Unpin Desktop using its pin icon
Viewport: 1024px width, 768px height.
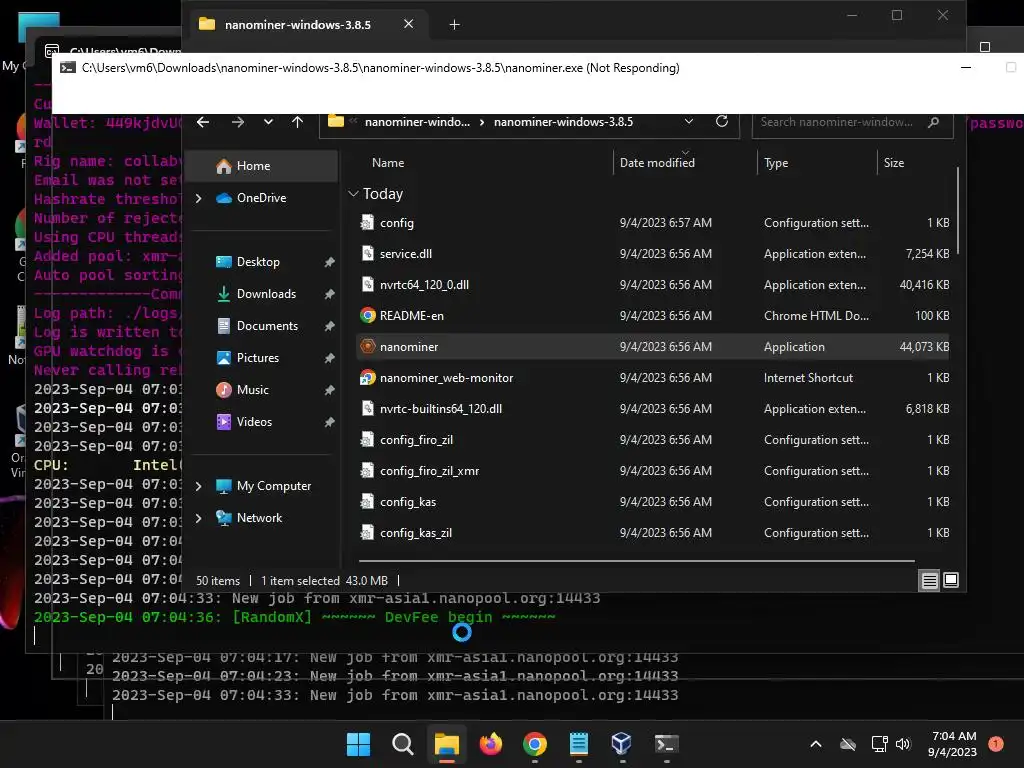(x=329, y=262)
